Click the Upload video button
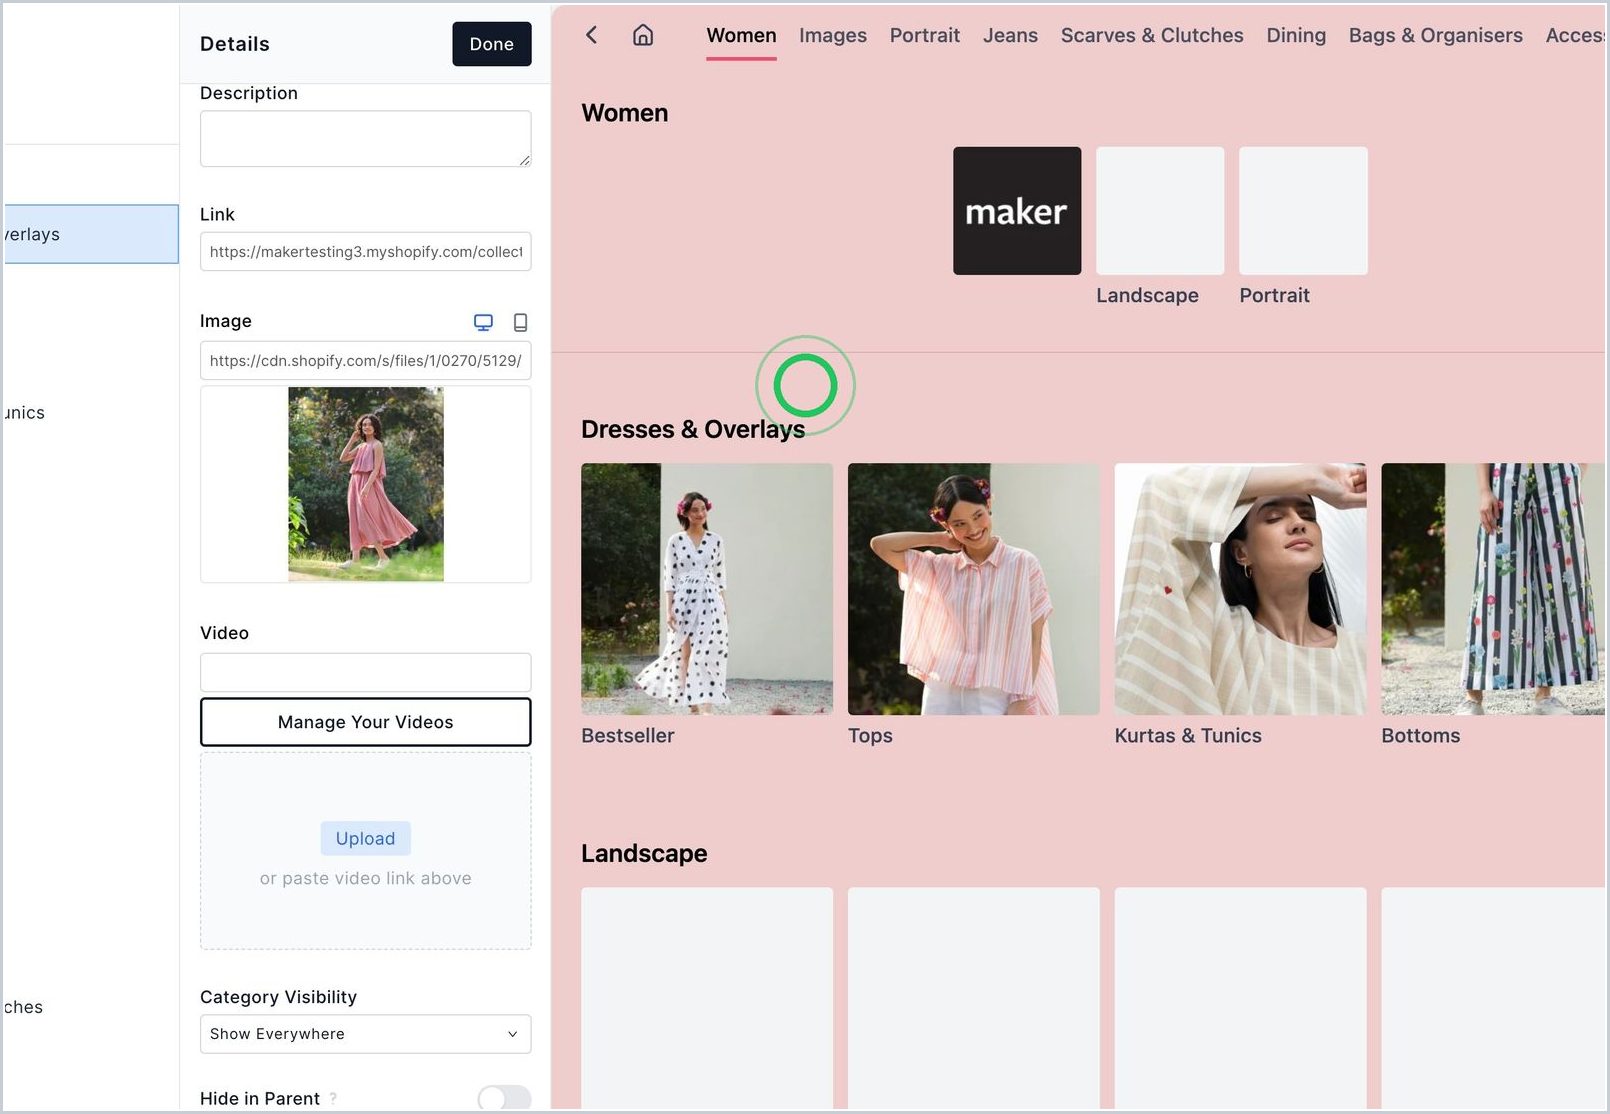The width and height of the screenshot is (1610, 1114). point(365,838)
